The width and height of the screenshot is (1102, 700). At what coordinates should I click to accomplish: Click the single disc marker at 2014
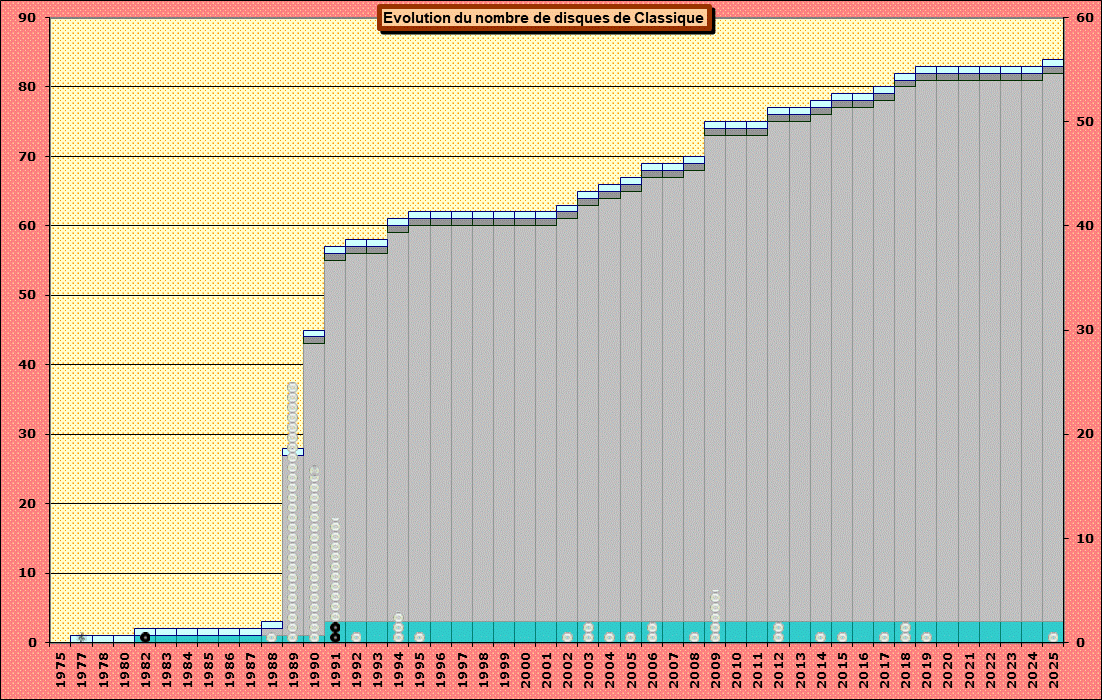tap(820, 637)
